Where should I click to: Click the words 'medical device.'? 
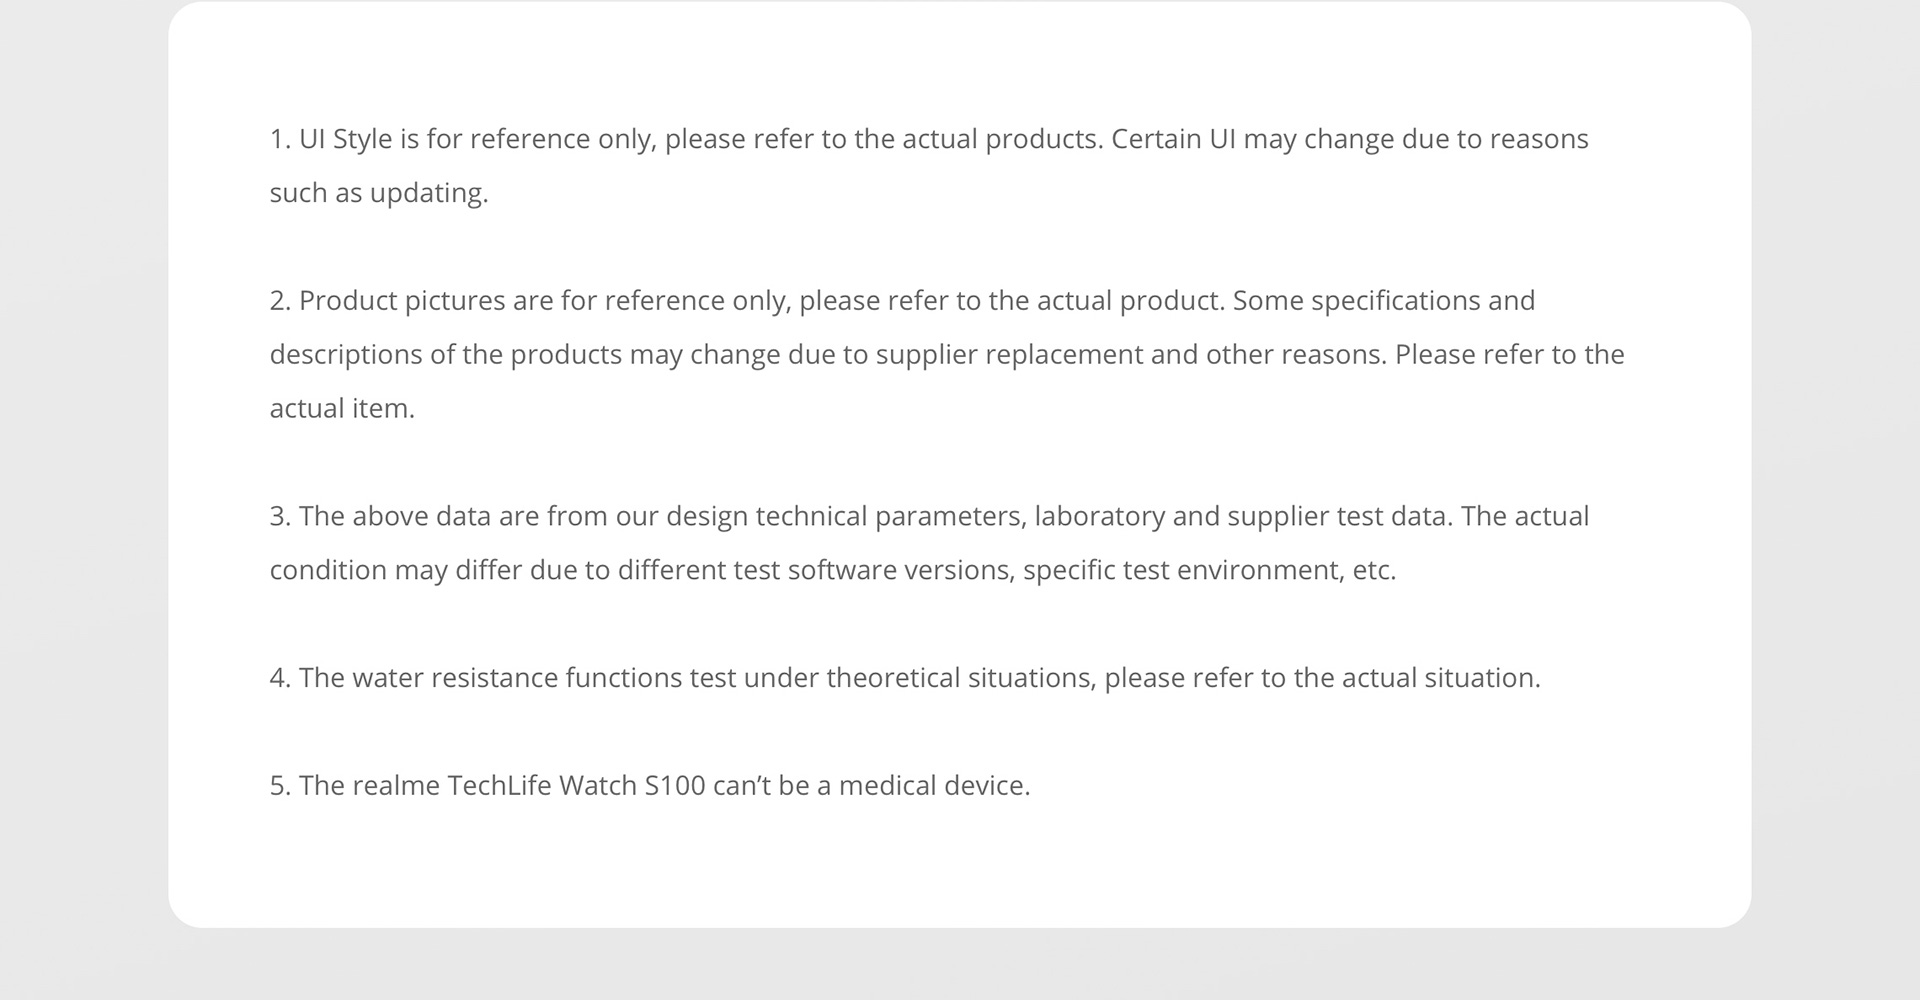[934, 787]
